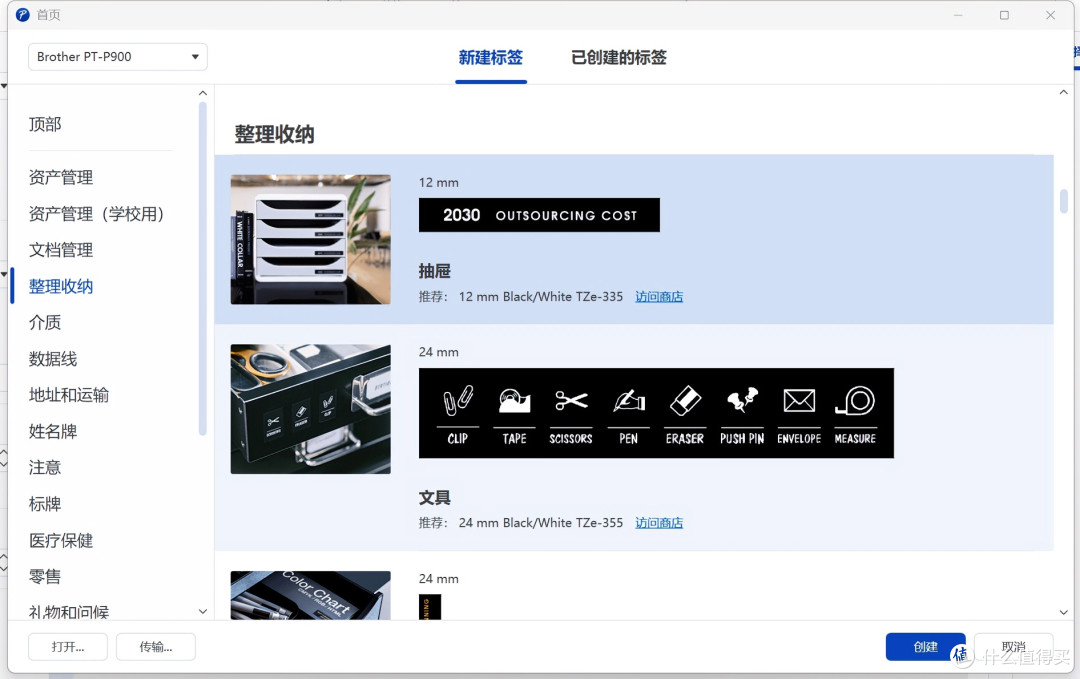This screenshot has width=1080, height=679.
Task: Select 资产管理 (学校用) category
Action: pyautogui.click(x=96, y=214)
